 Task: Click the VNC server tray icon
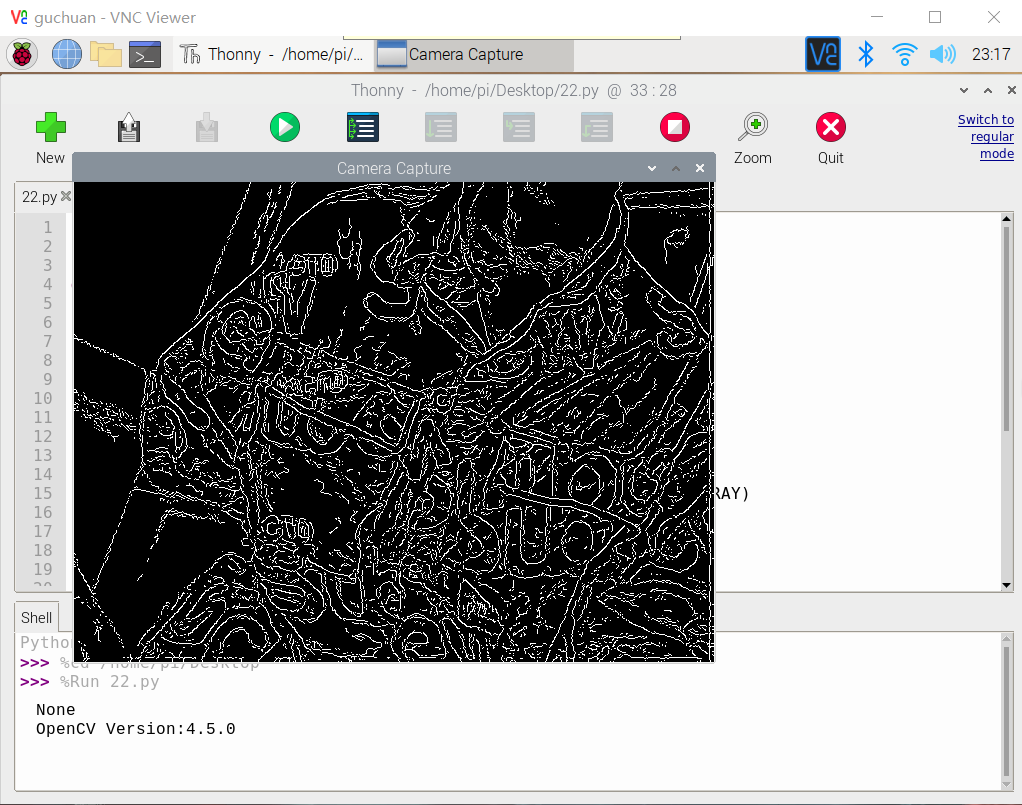click(823, 54)
